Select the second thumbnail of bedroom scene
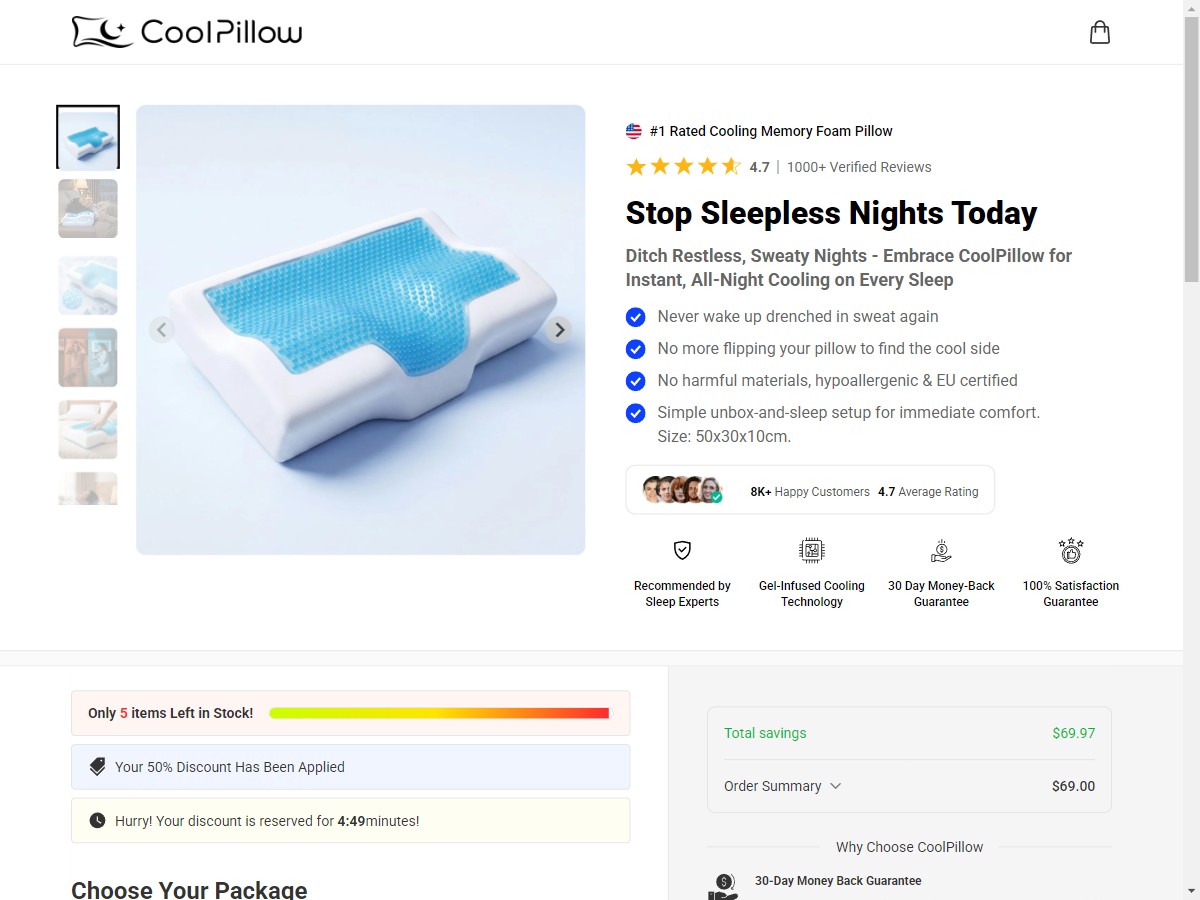This screenshot has height=900, width=1200. click(x=88, y=208)
